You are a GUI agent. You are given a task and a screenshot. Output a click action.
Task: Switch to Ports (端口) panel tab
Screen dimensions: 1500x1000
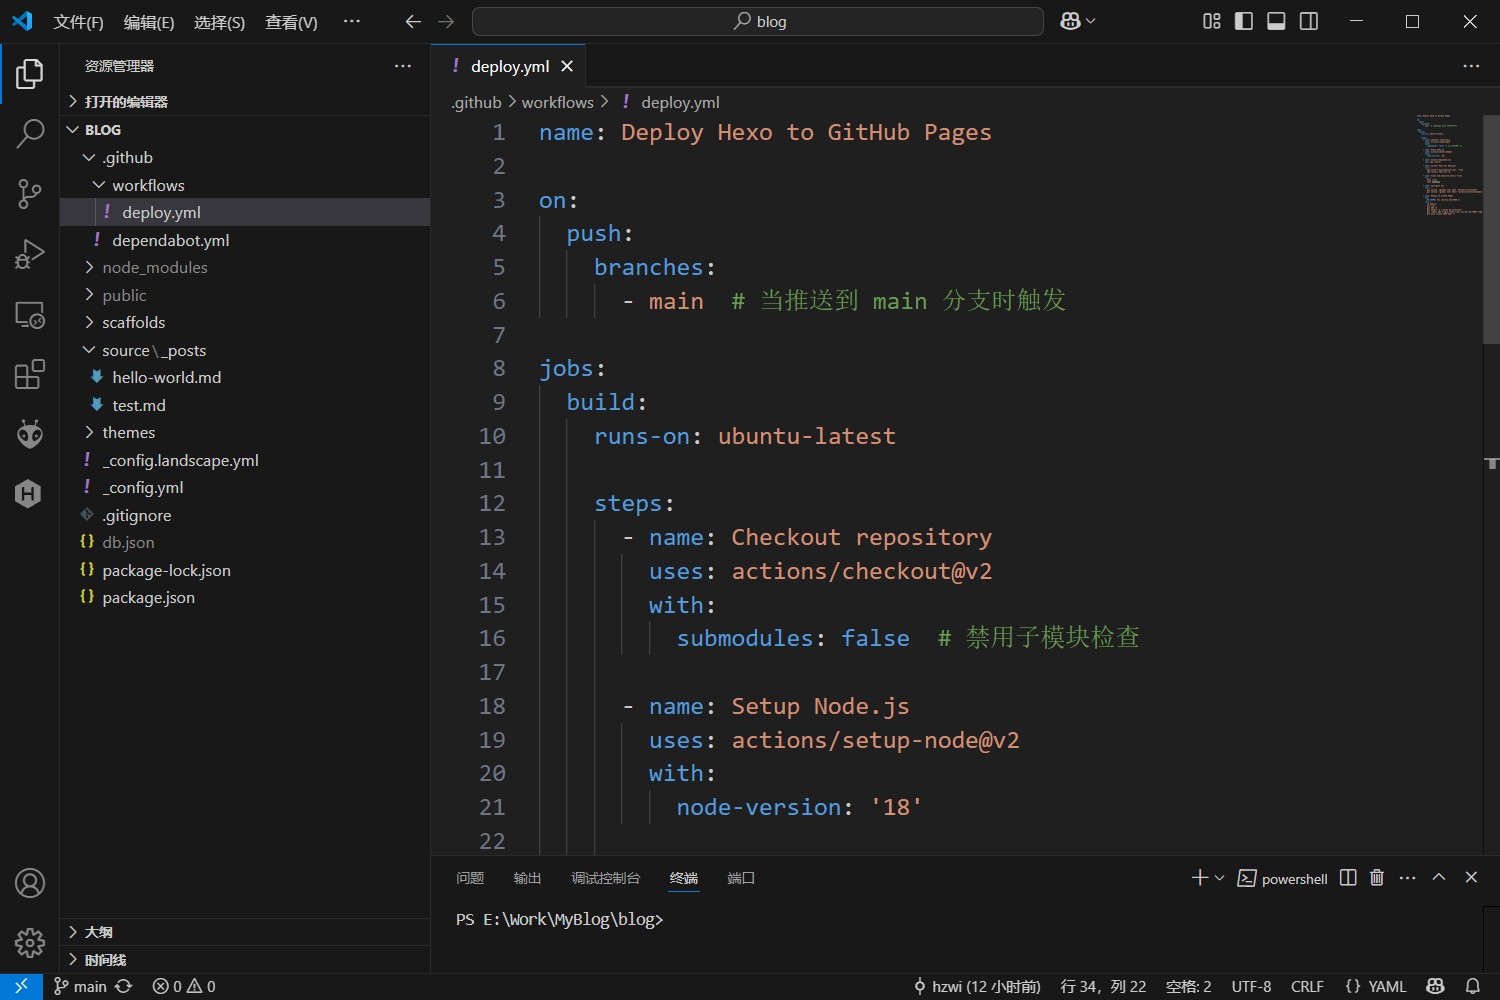[741, 878]
